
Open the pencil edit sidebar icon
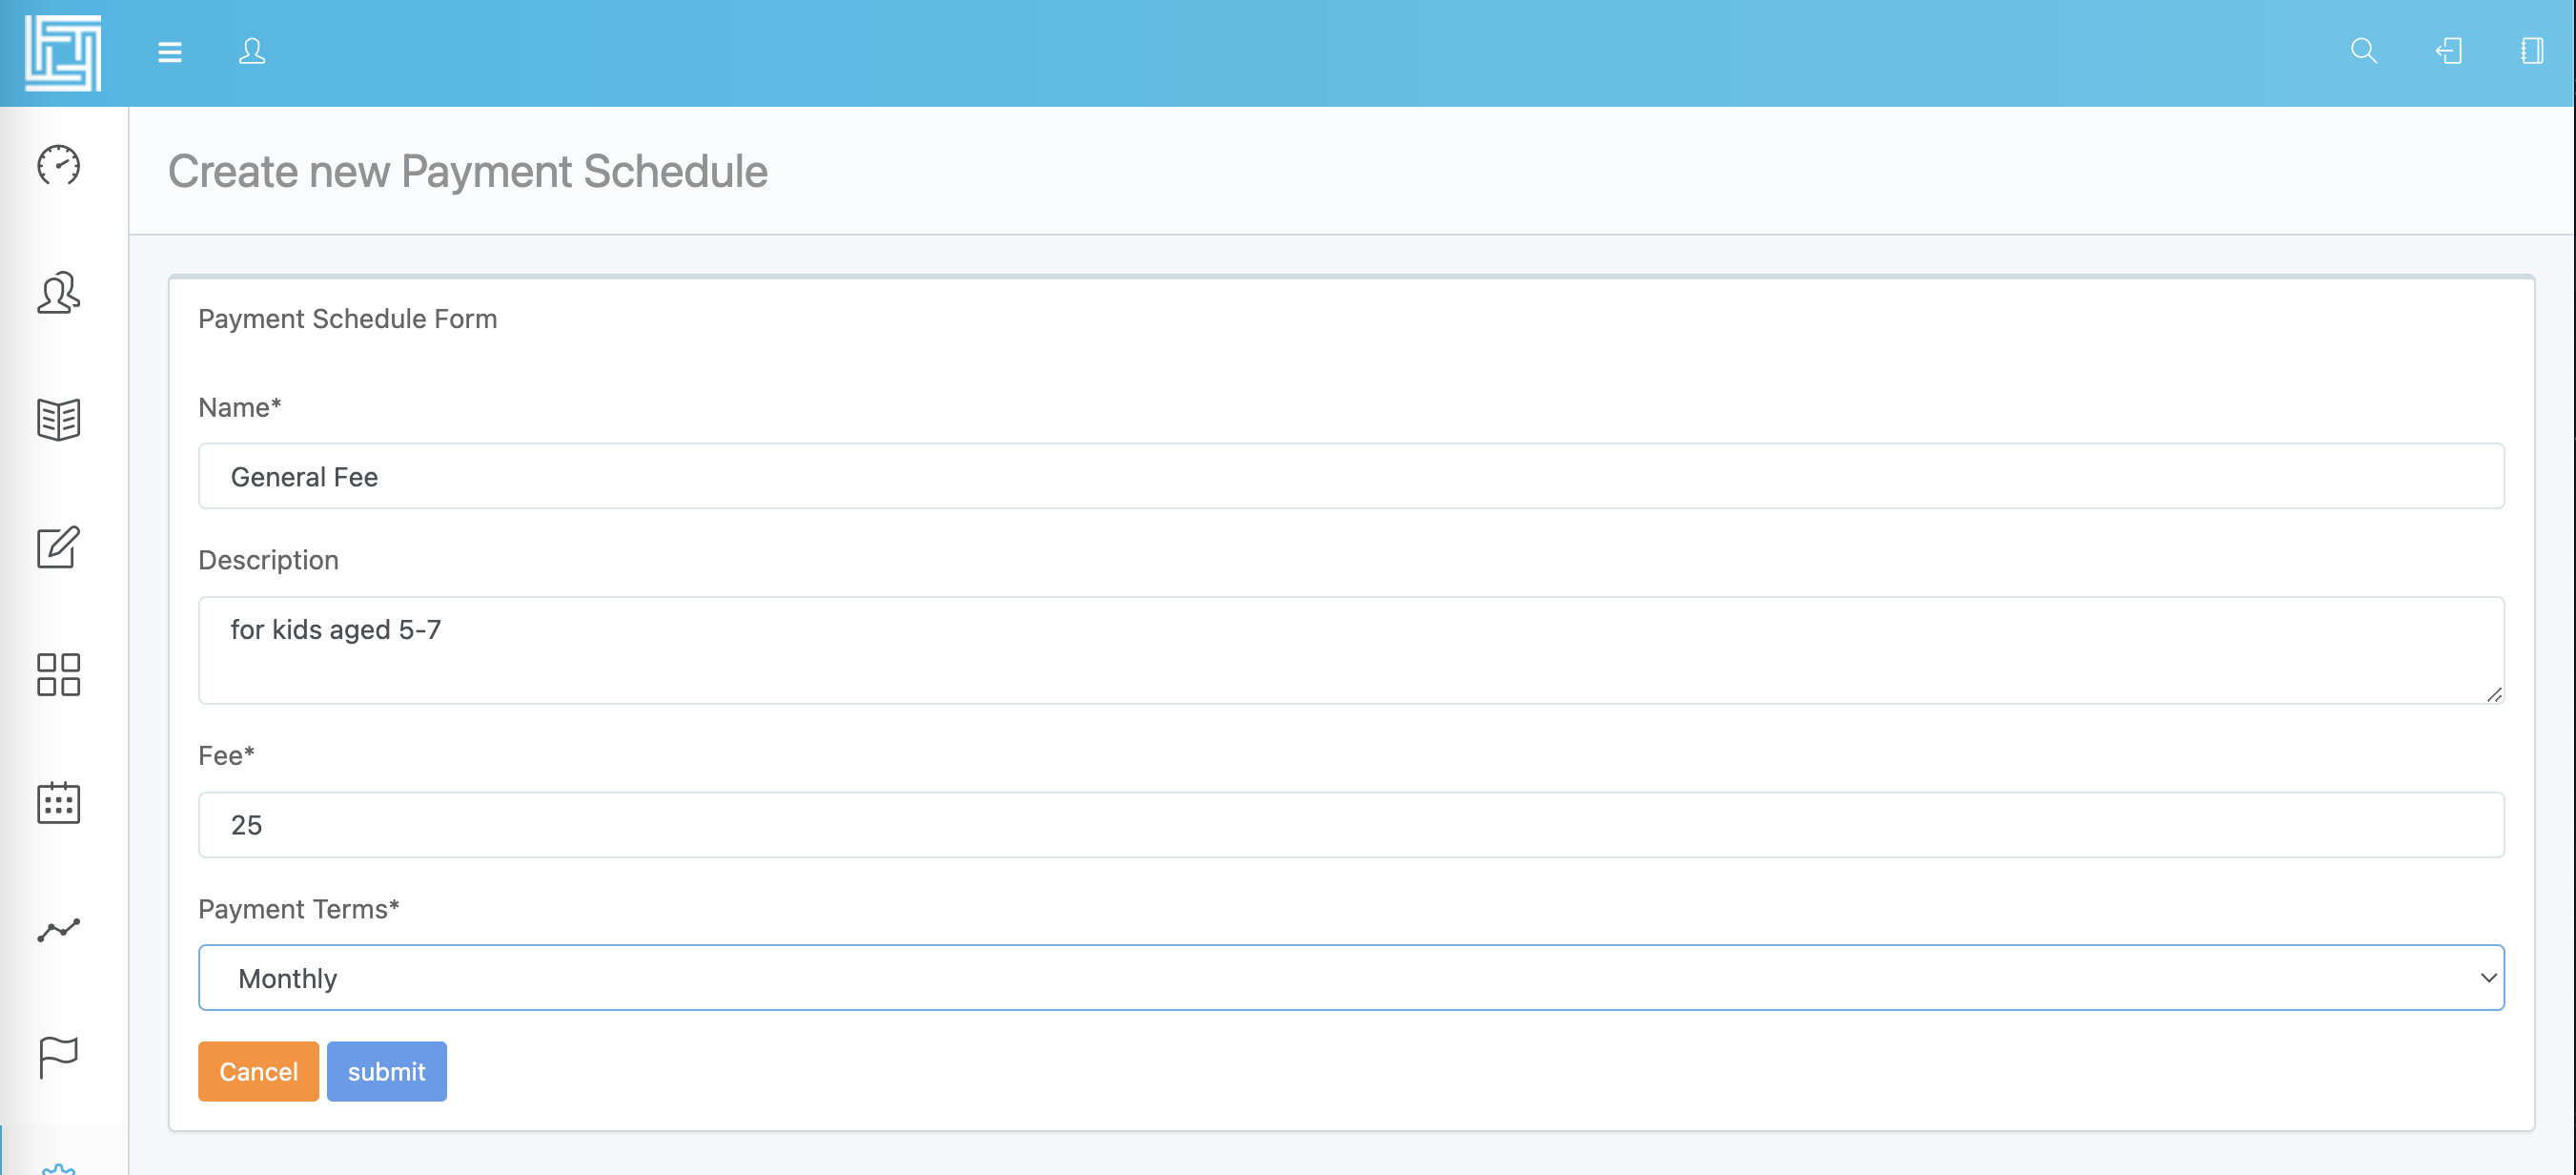(59, 547)
